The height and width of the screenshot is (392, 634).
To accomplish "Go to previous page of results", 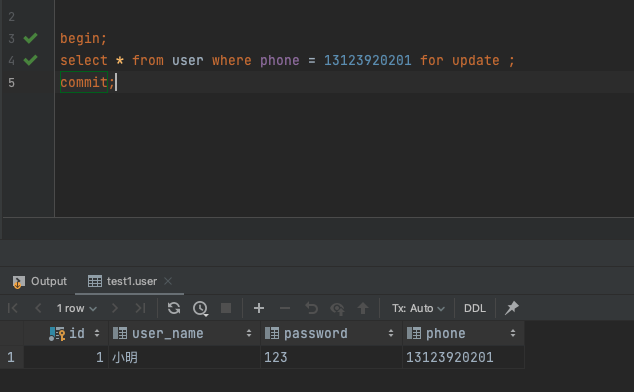I will 38,308.
